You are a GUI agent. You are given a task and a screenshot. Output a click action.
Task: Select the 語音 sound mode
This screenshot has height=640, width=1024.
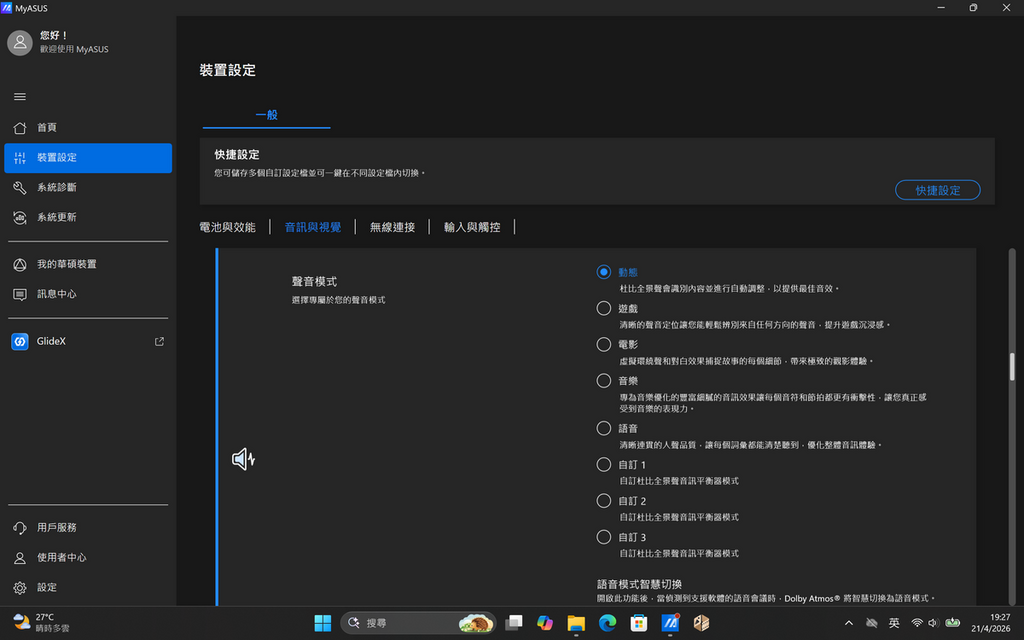[x=603, y=428]
